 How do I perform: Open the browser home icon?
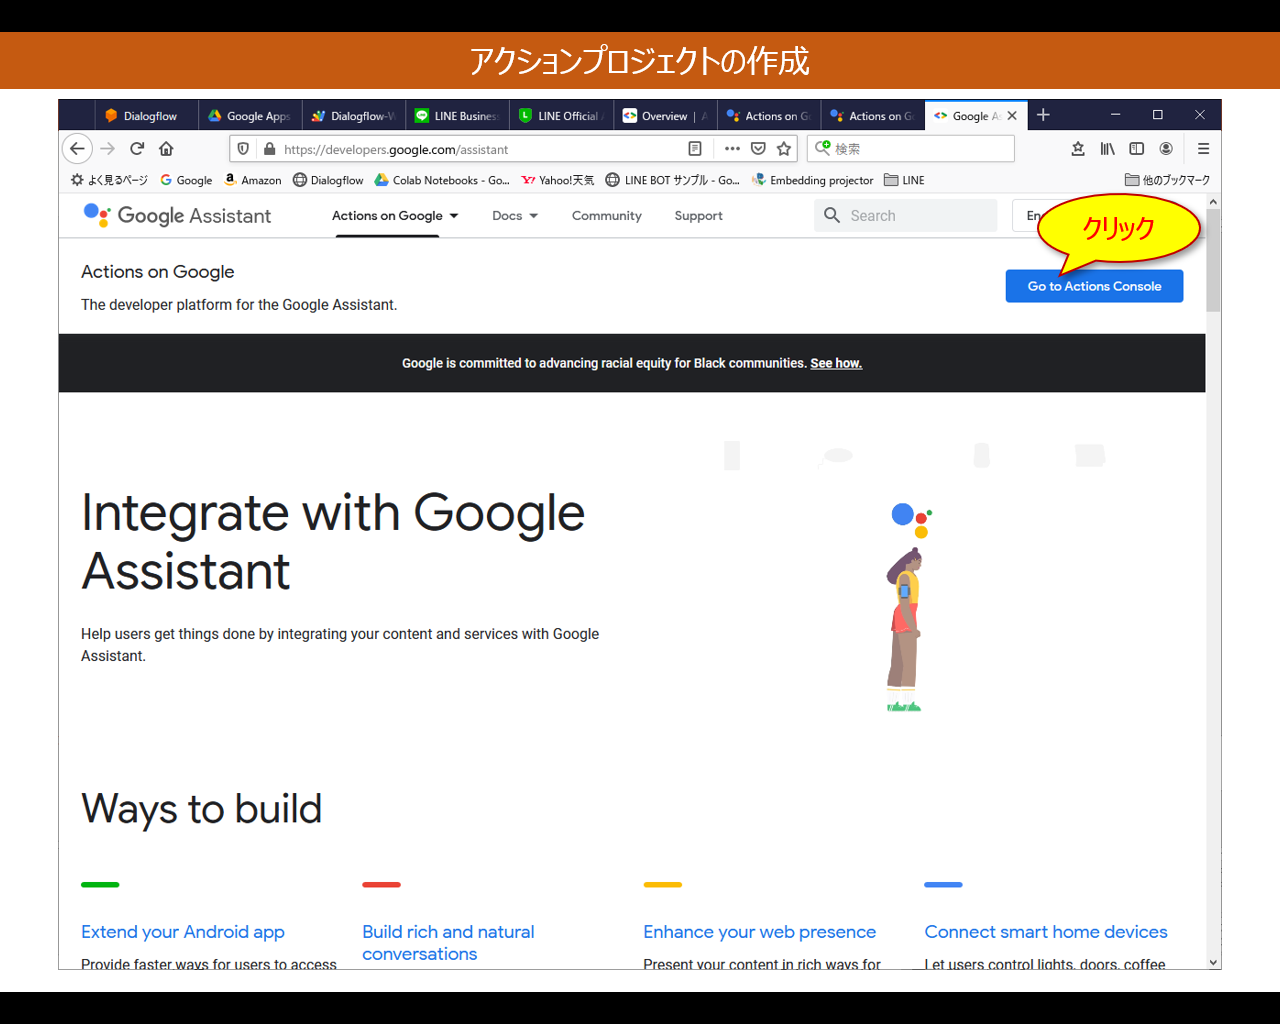click(x=166, y=148)
